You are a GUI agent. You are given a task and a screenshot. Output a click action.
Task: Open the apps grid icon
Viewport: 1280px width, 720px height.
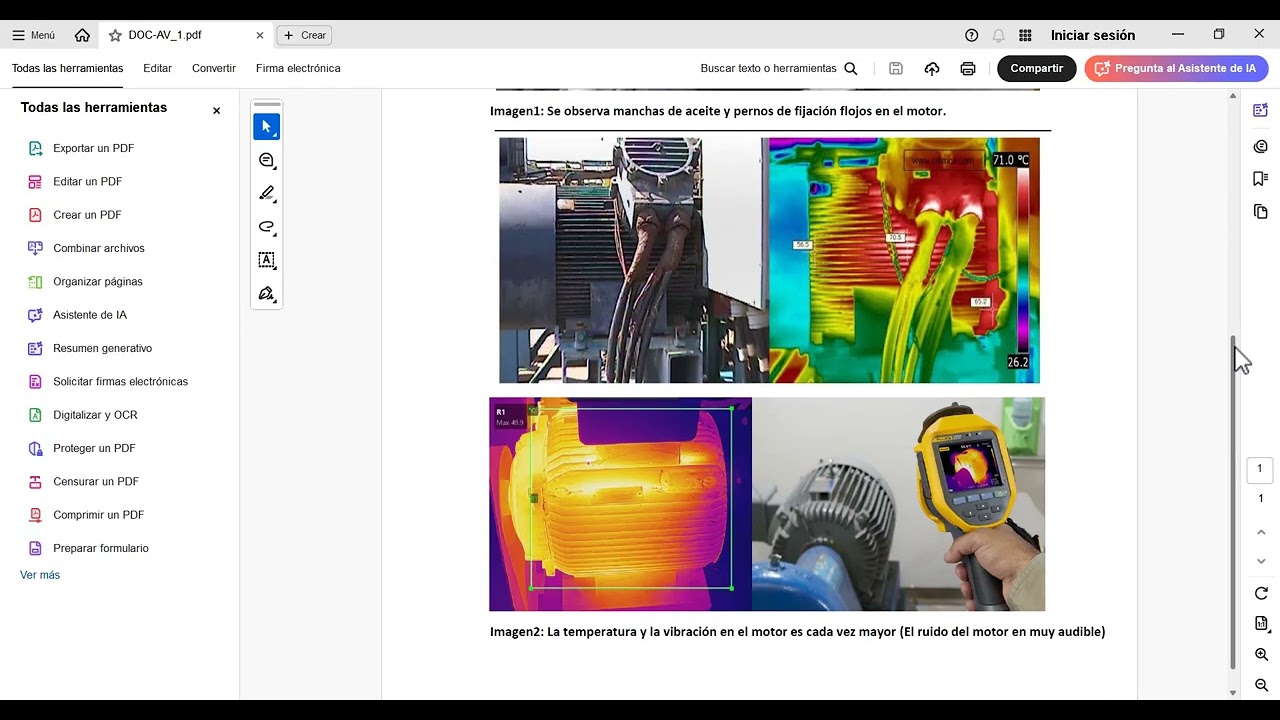coord(1025,35)
